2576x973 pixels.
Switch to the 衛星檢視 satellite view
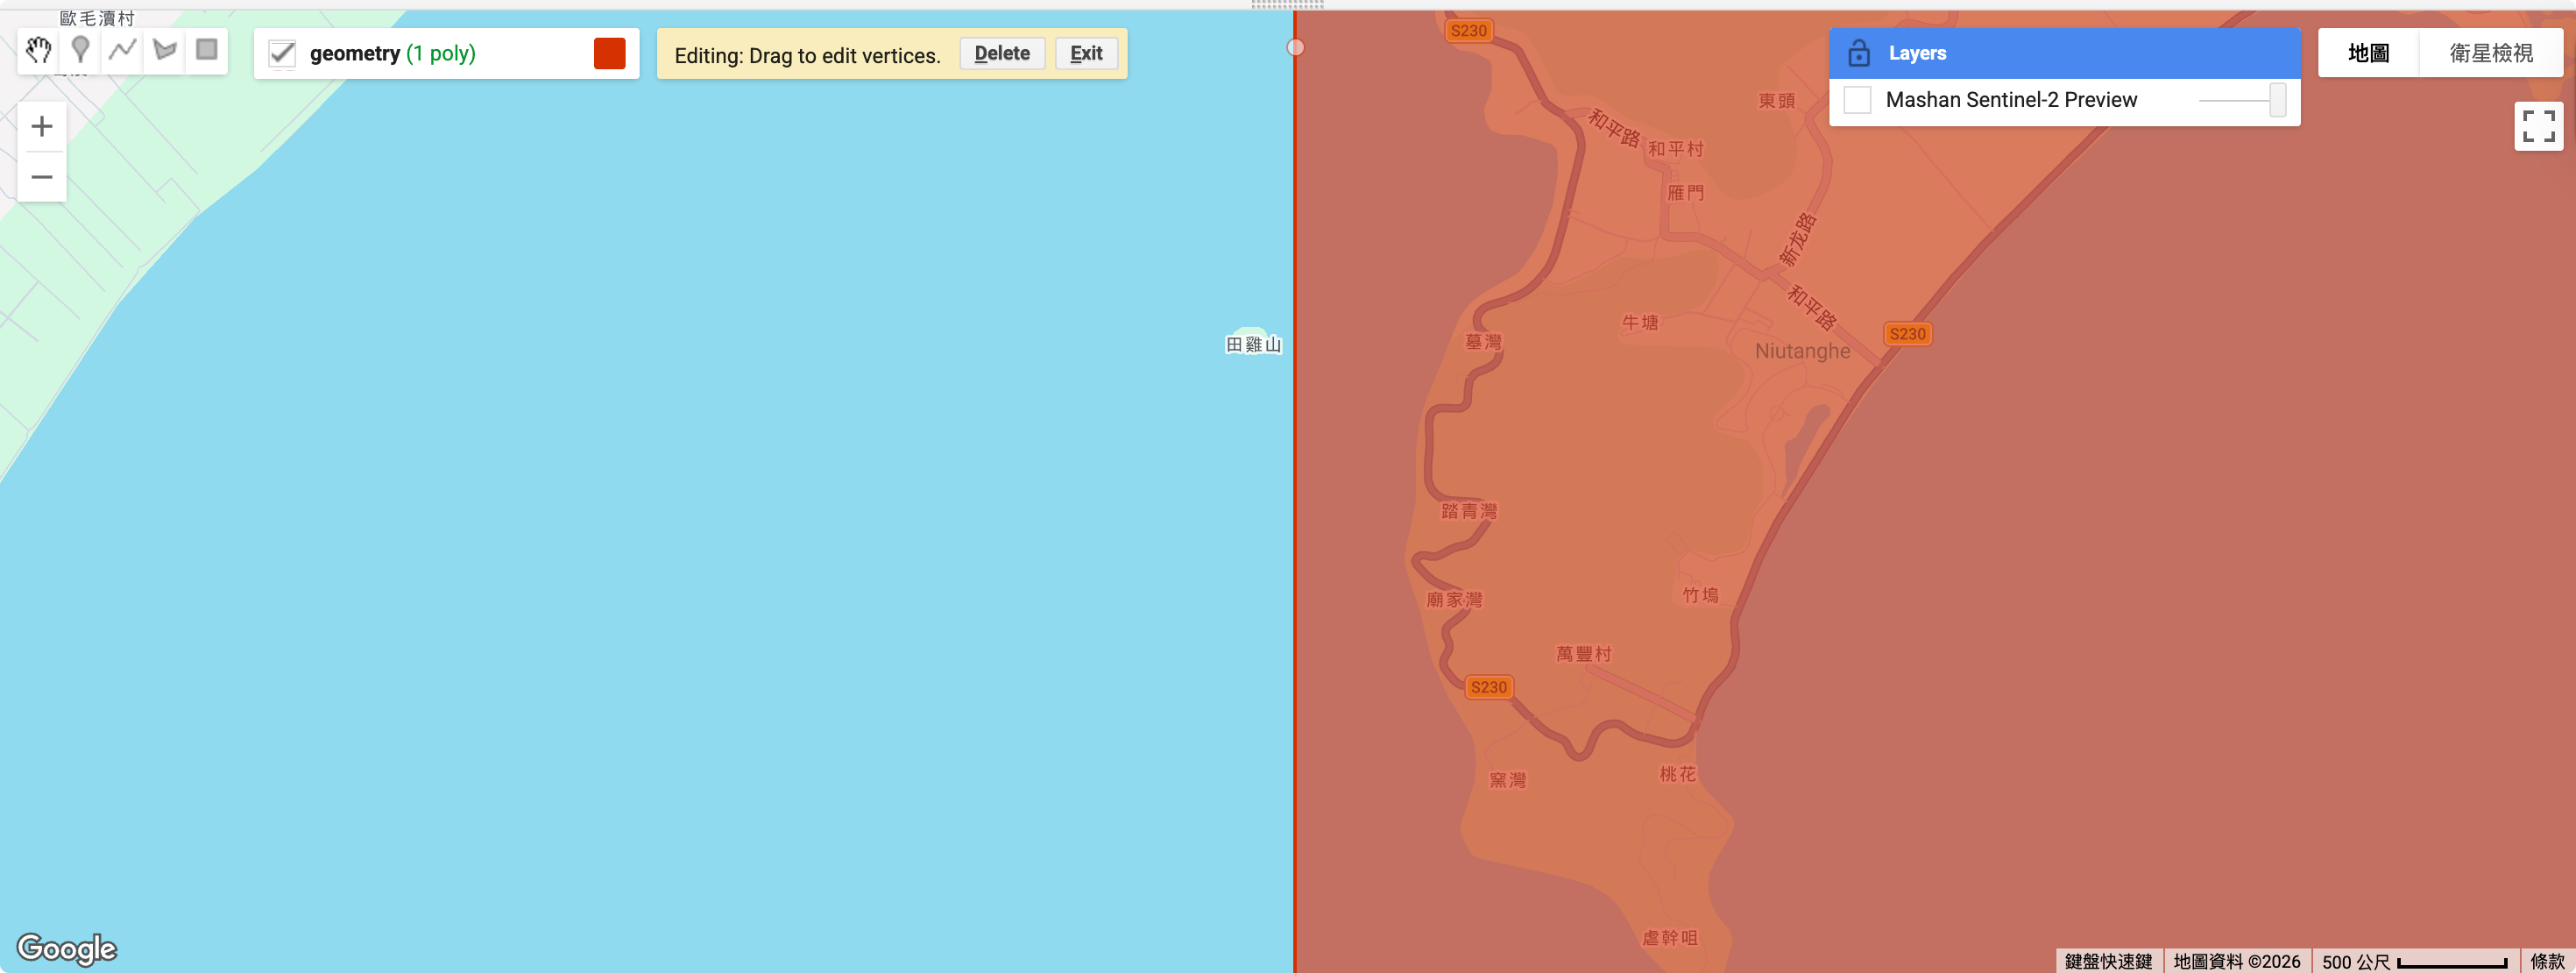[2490, 53]
